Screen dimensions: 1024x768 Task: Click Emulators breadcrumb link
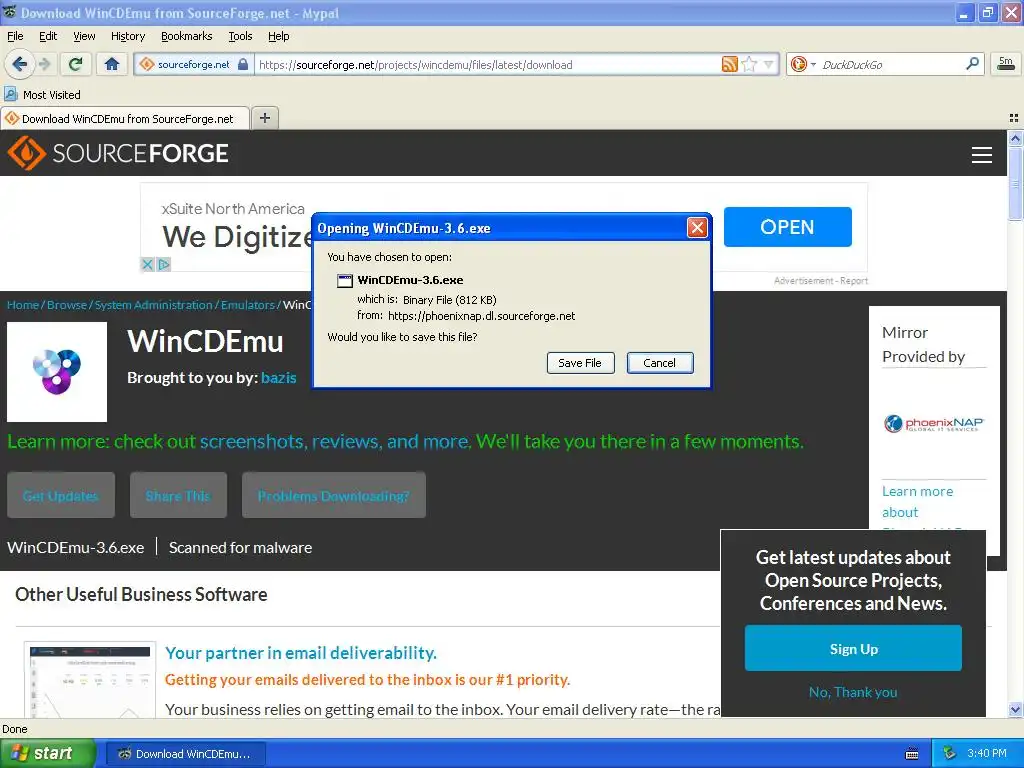coord(248,305)
